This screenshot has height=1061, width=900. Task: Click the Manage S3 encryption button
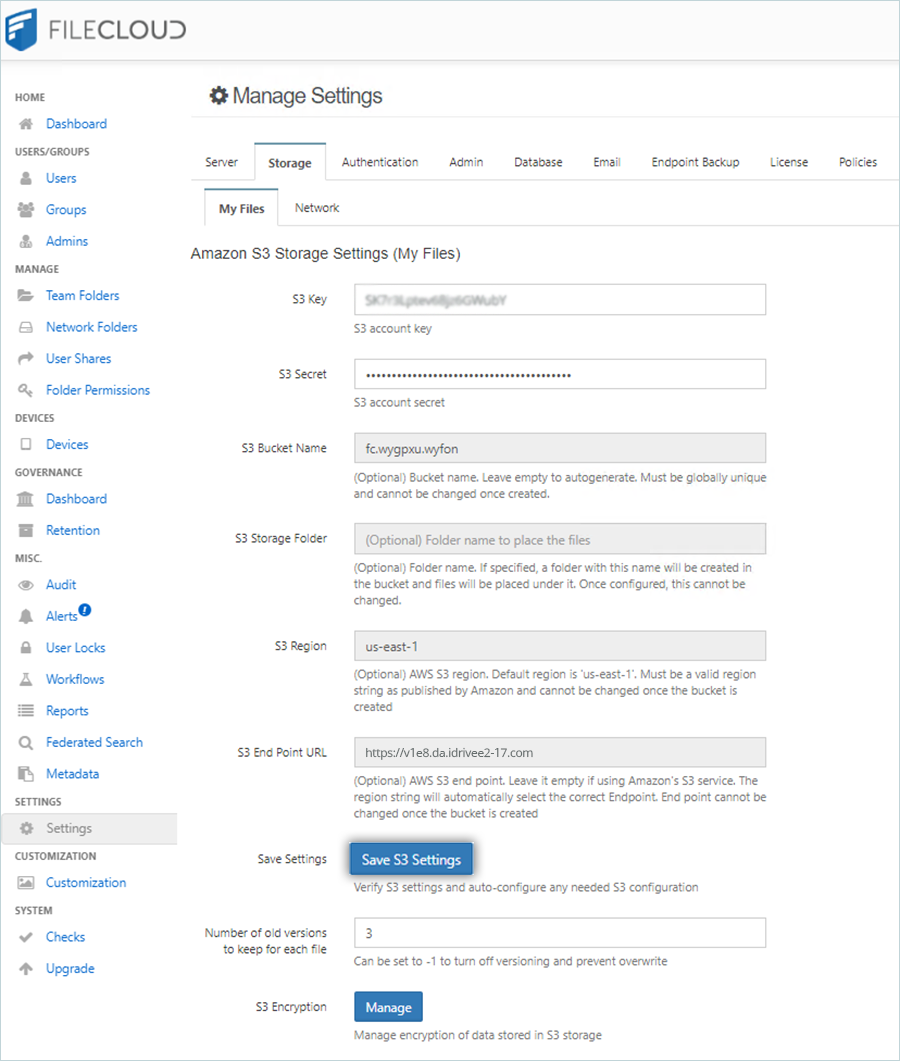coord(388,1007)
